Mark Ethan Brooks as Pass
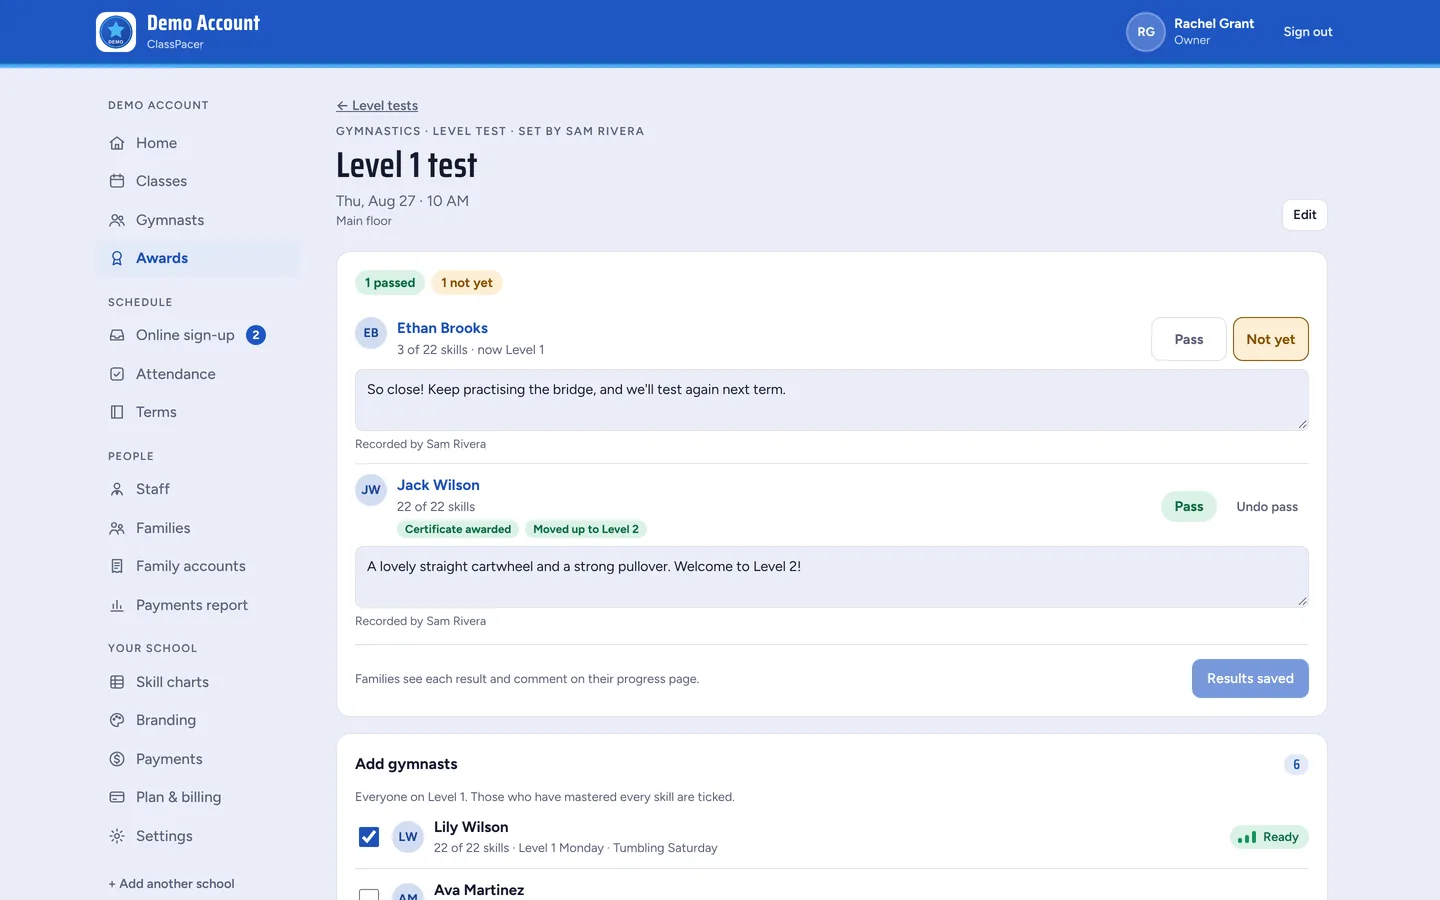The image size is (1440, 900). tap(1189, 339)
